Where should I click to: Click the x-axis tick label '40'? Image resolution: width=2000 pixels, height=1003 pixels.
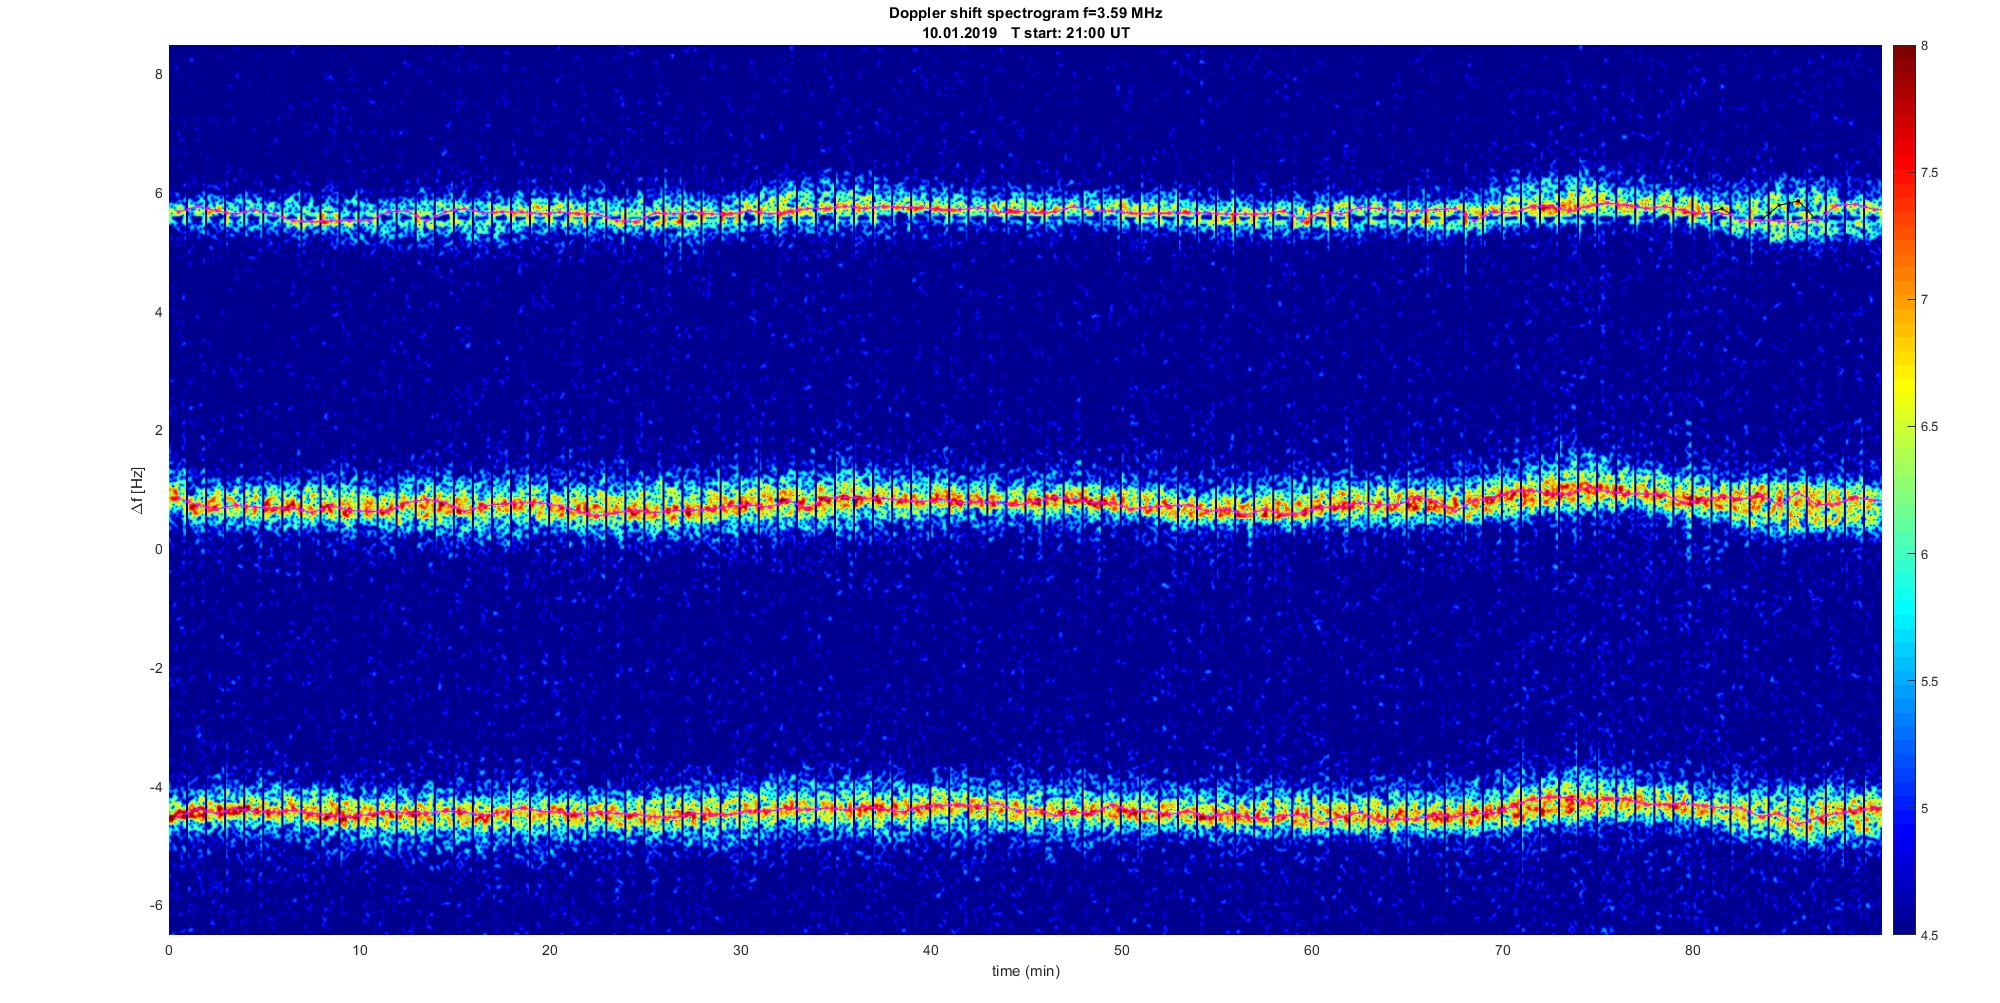pyautogui.click(x=931, y=951)
